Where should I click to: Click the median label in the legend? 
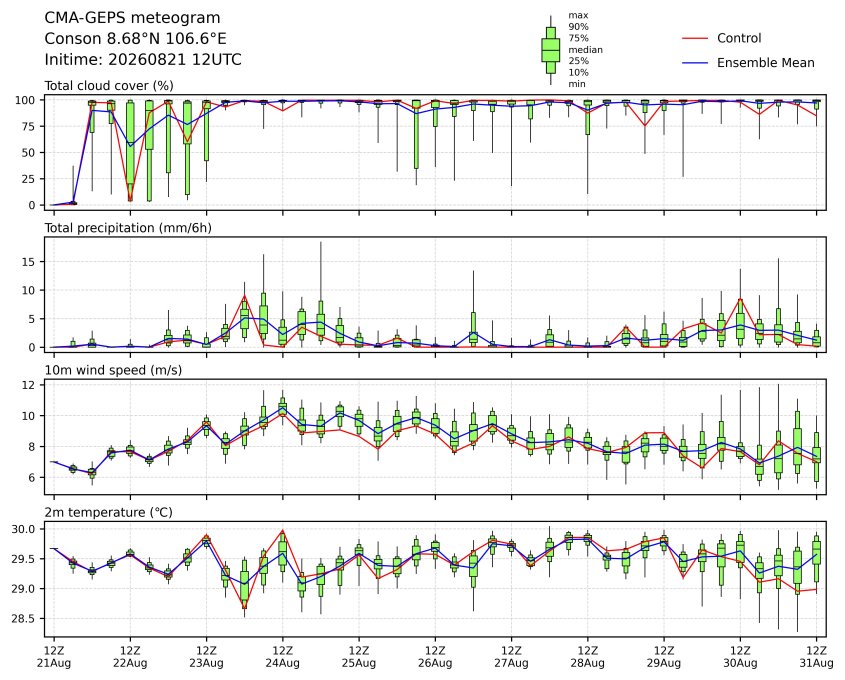(585, 50)
